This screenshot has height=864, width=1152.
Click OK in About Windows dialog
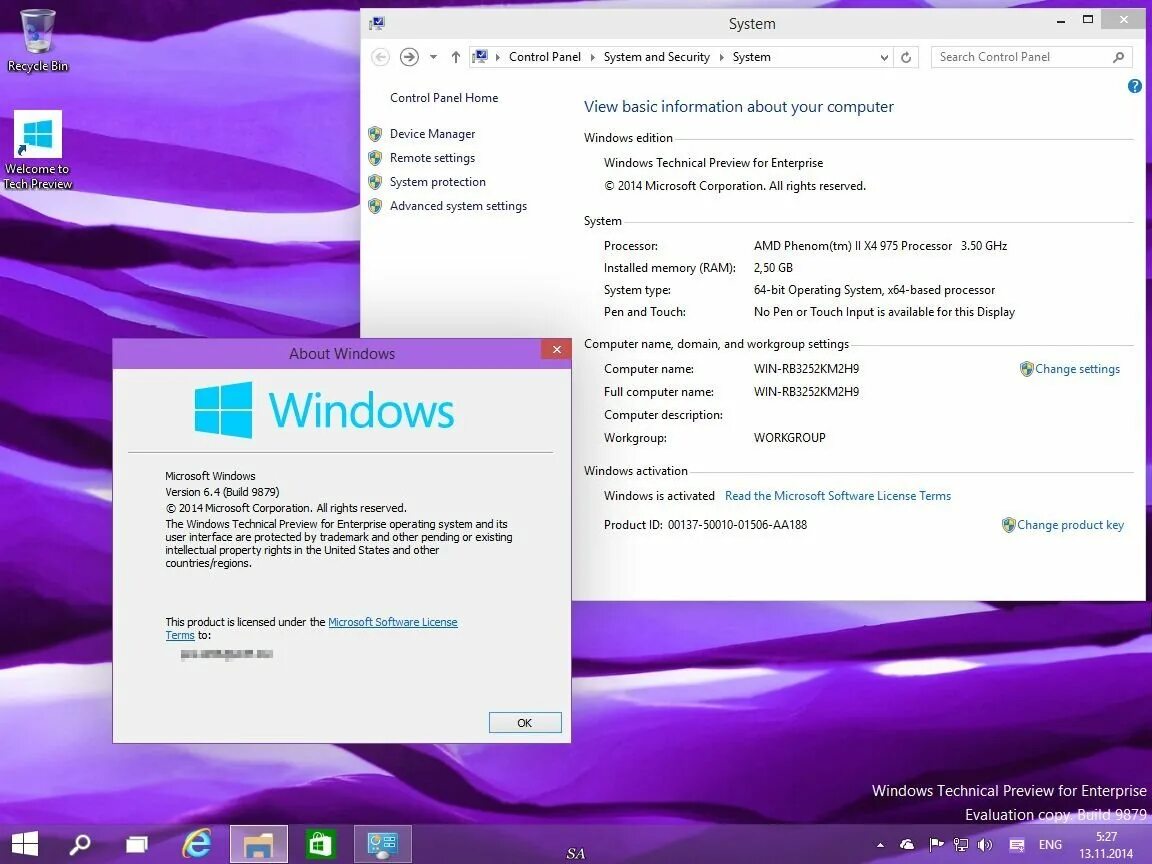pyautogui.click(x=525, y=723)
